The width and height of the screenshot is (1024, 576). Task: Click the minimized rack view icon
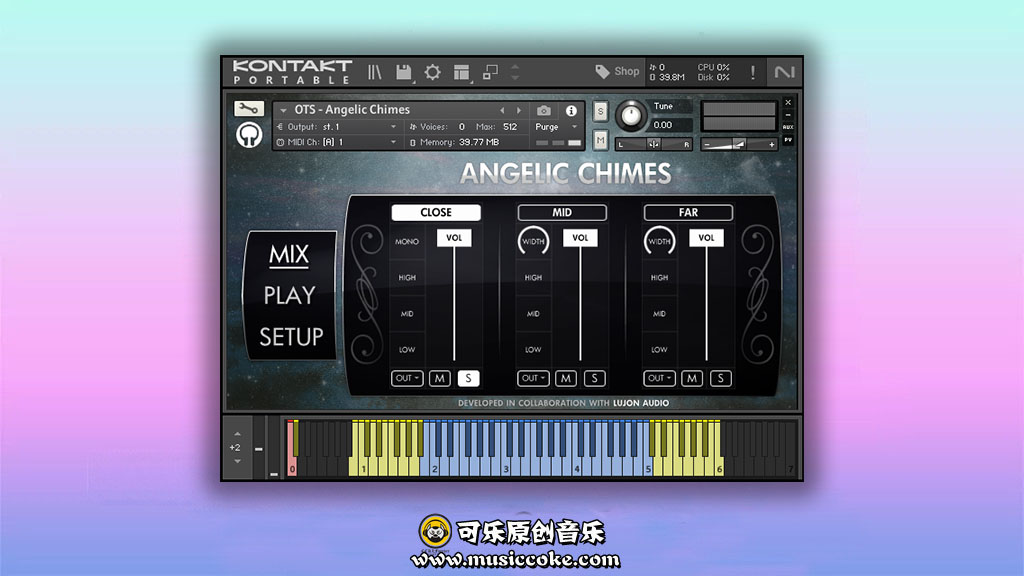coord(490,72)
